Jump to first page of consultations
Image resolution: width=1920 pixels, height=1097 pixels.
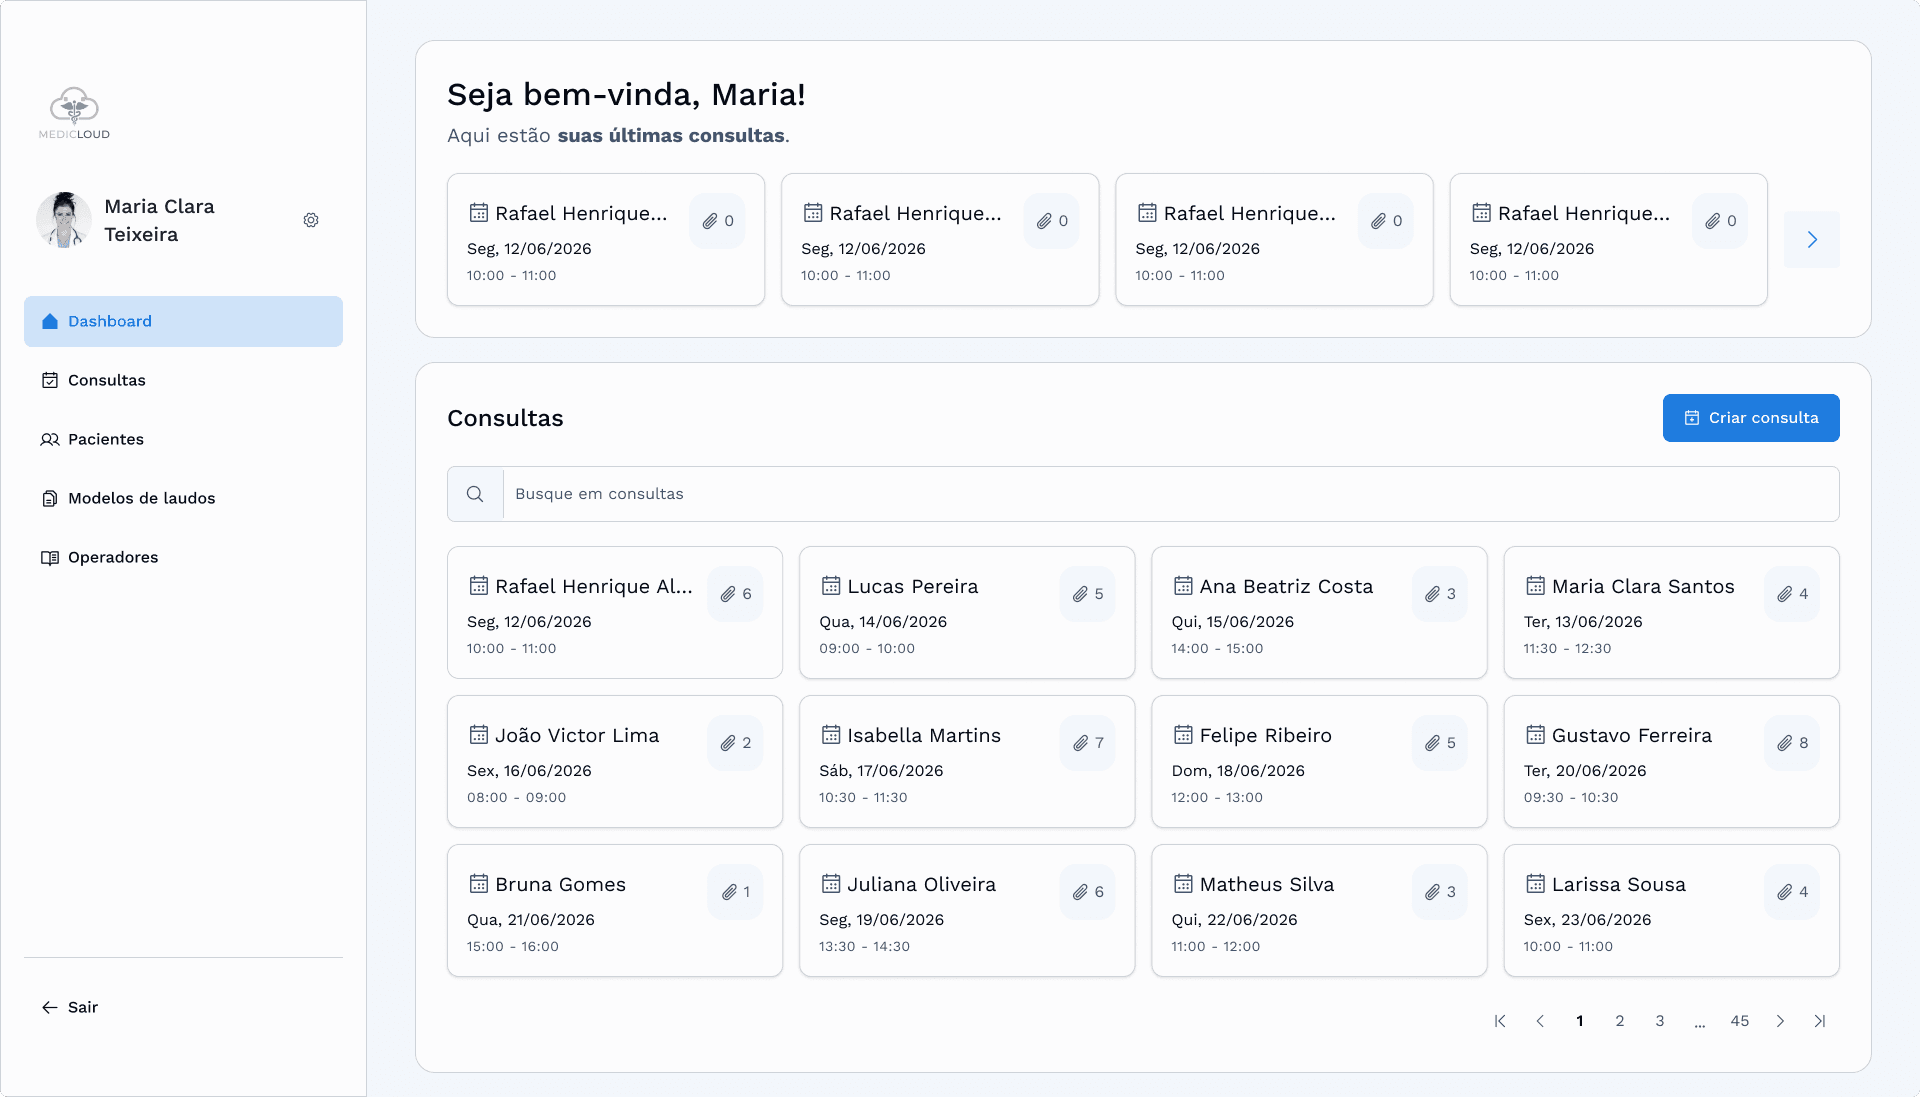(x=1500, y=1021)
